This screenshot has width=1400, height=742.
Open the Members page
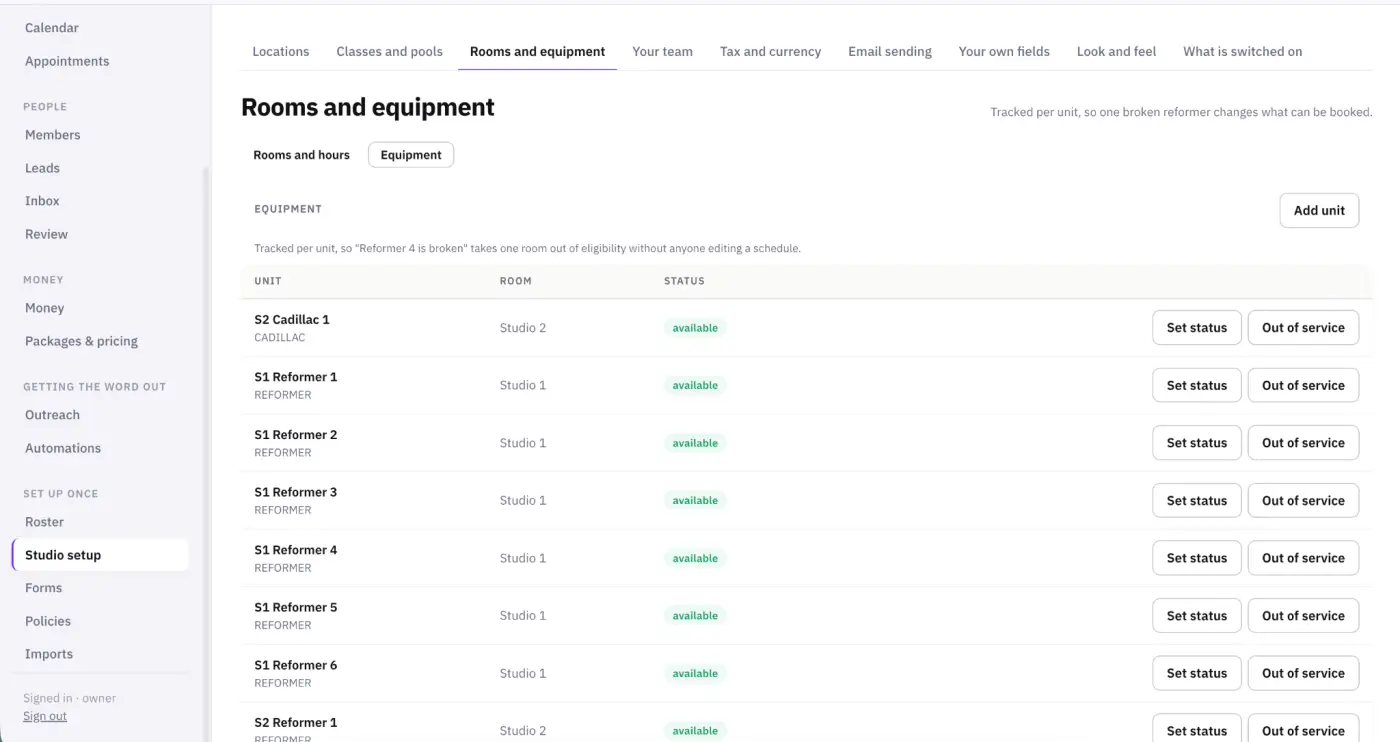(52, 135)
